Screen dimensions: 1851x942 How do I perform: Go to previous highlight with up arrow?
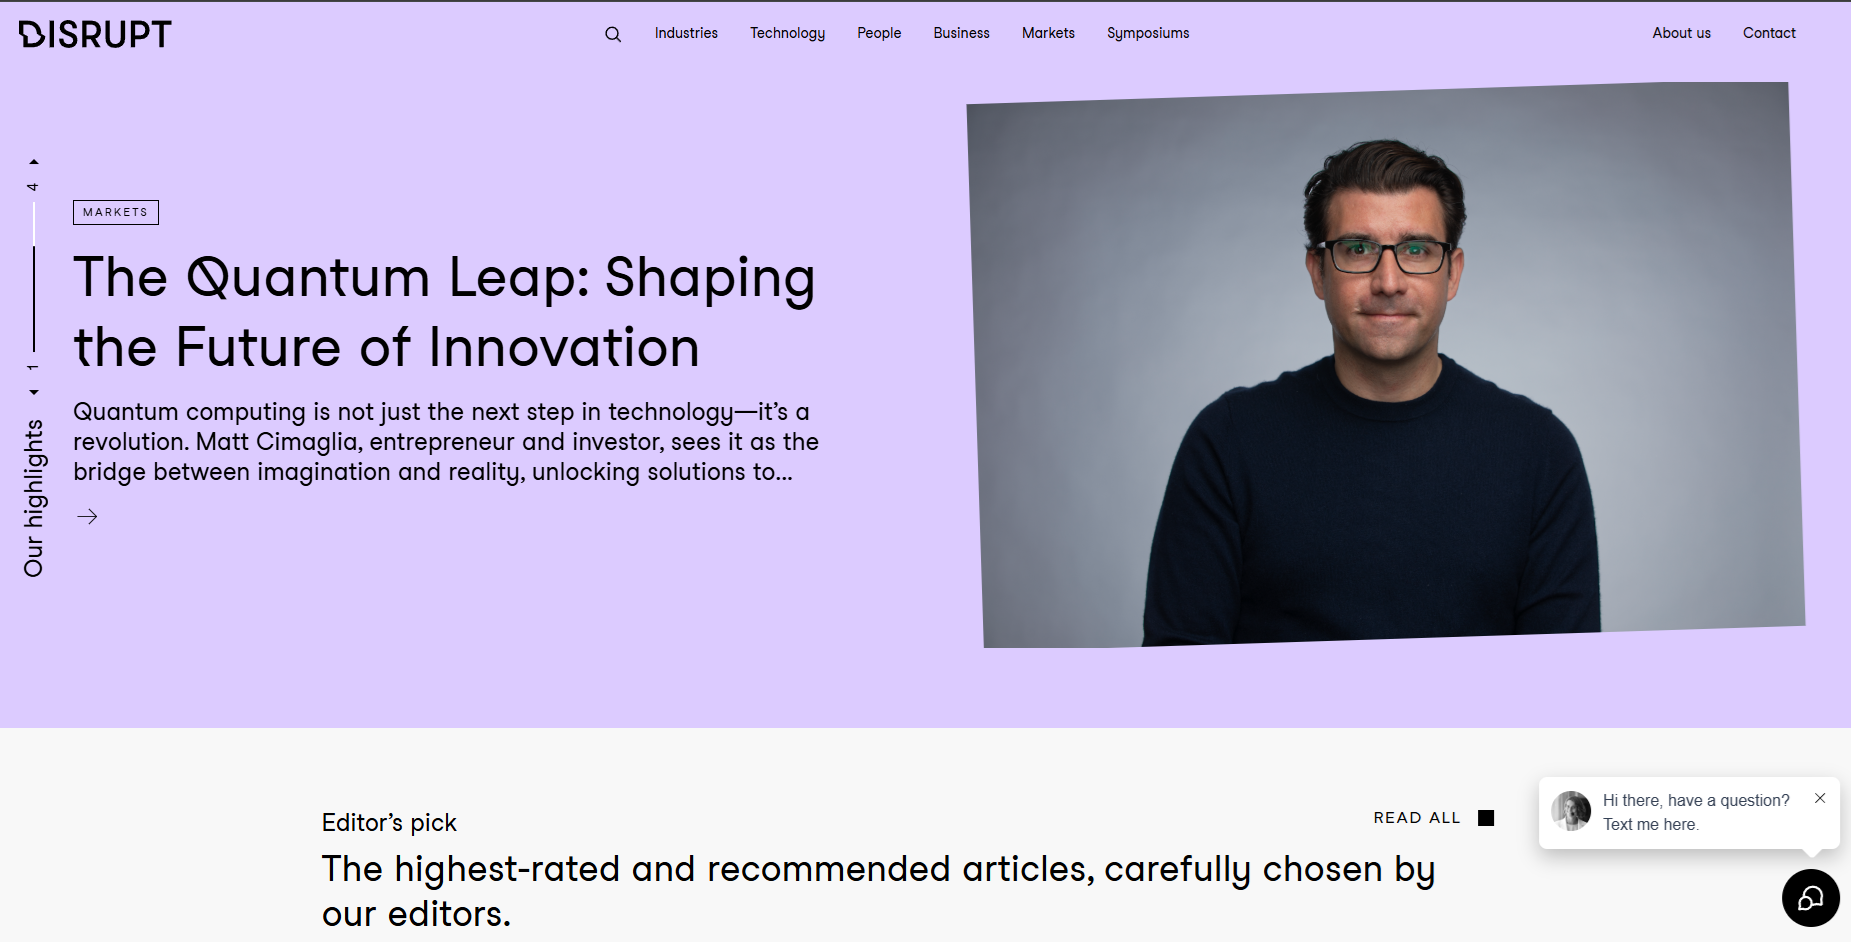tap(34, 161)
